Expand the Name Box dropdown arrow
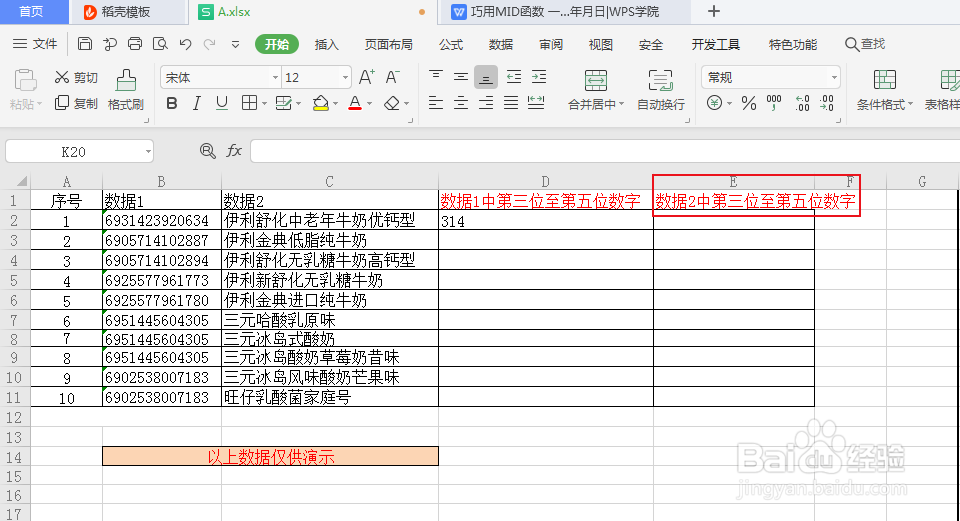The width and height of the screenshot is (960, 521). click(x=148, y=151)
